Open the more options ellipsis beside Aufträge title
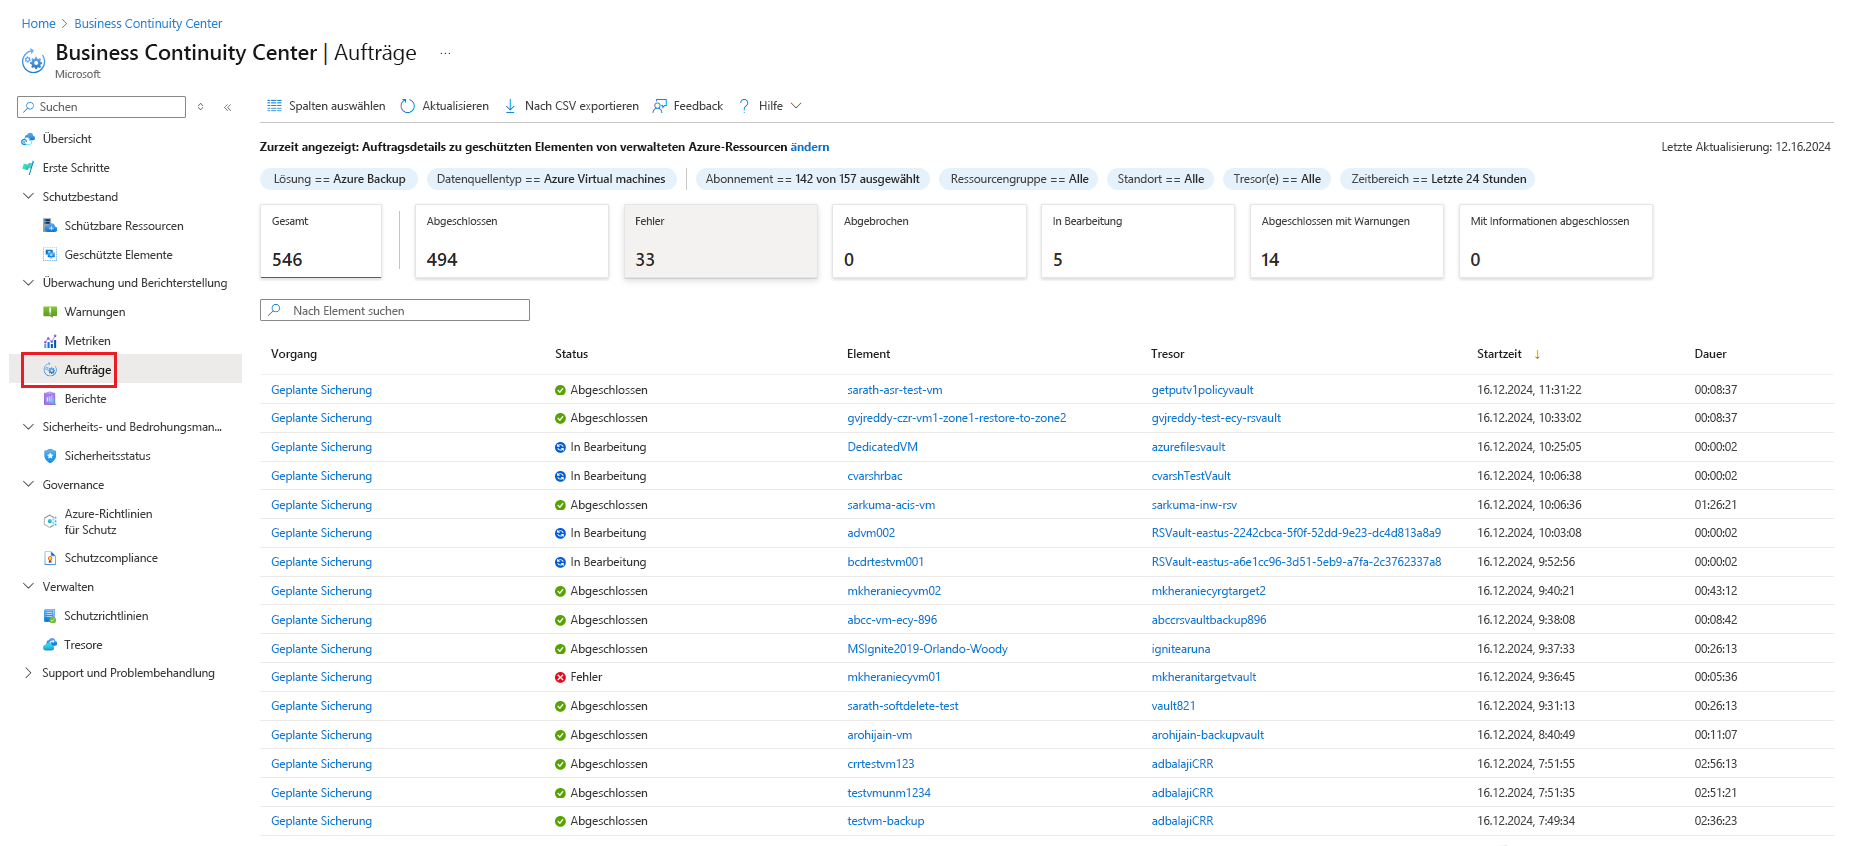This screenshot has width=1863, height=846. [445, 53]
